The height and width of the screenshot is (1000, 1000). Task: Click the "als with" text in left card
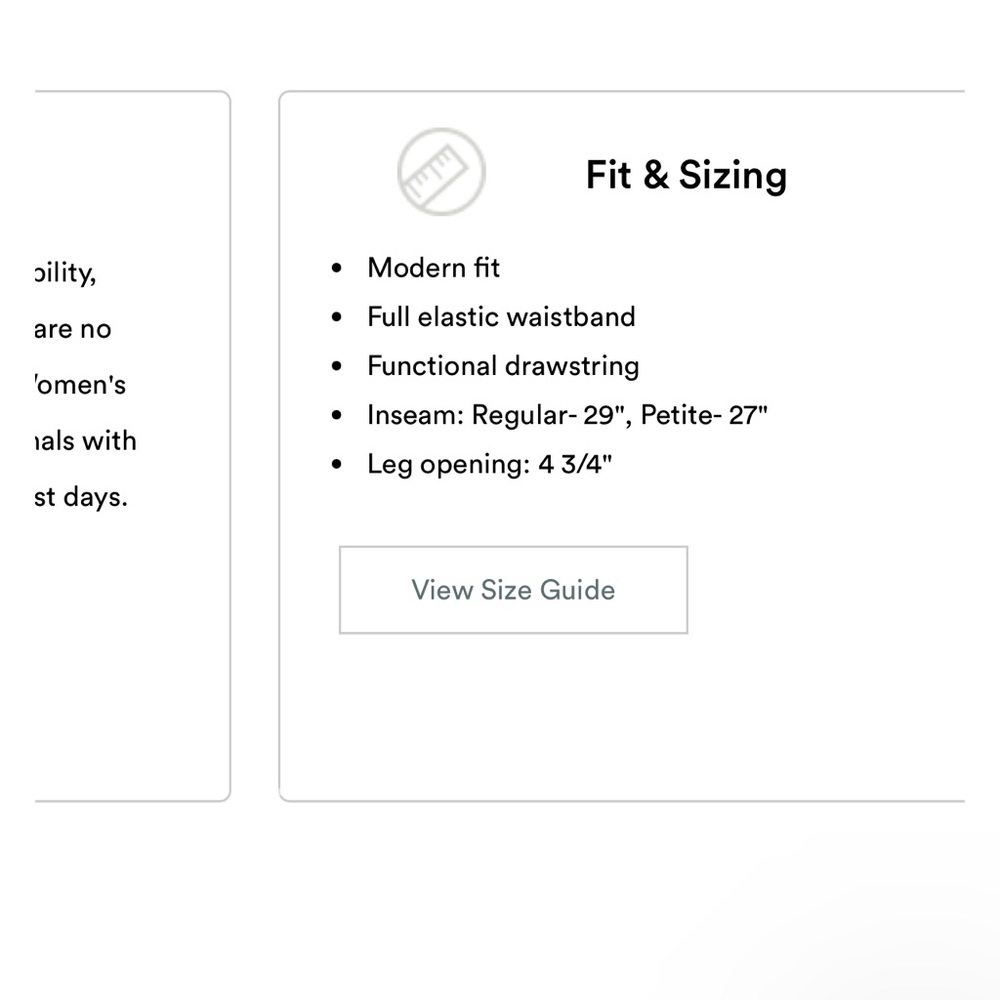click(85, 441)
